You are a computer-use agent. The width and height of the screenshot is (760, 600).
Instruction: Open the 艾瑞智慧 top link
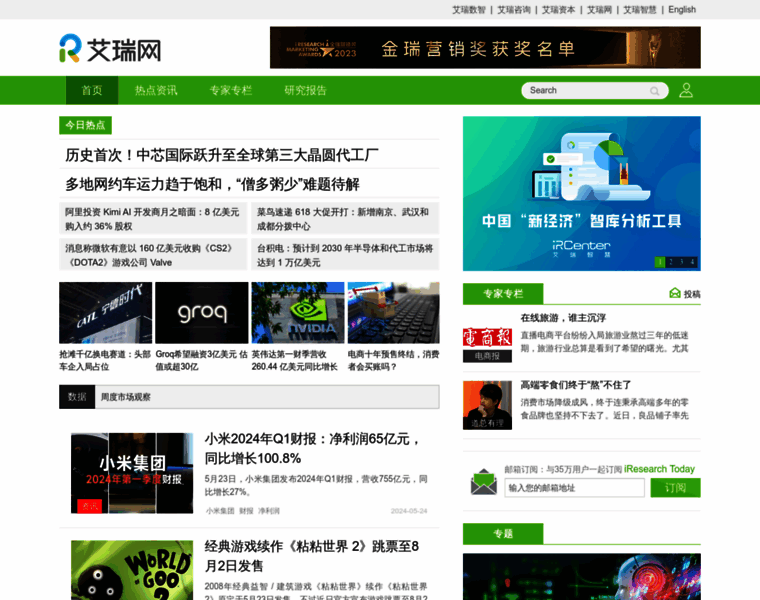pyautogui.click(x=640, y=10)
